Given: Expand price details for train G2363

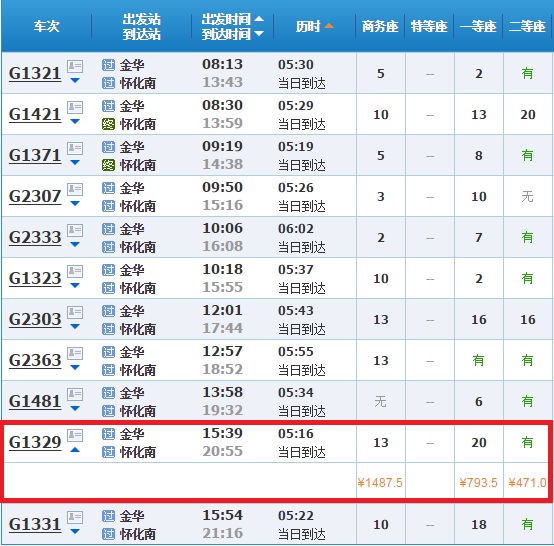Looking at the screenshot, I should click(75, 368).
